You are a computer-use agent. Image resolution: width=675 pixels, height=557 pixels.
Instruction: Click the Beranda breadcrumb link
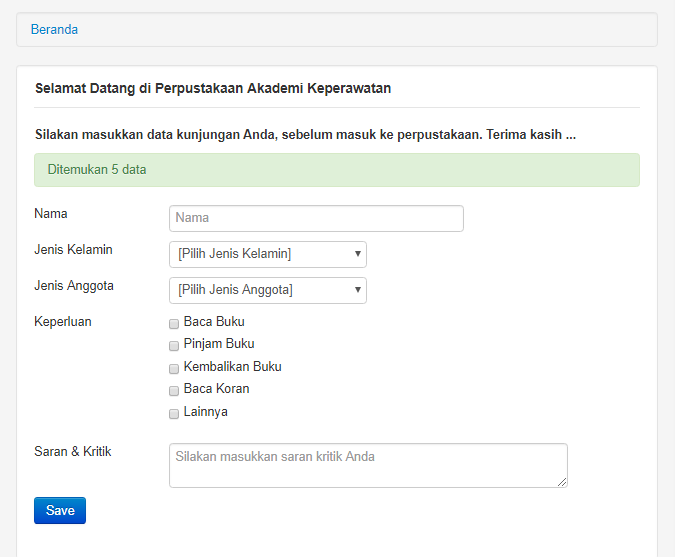tap(54, 30)
